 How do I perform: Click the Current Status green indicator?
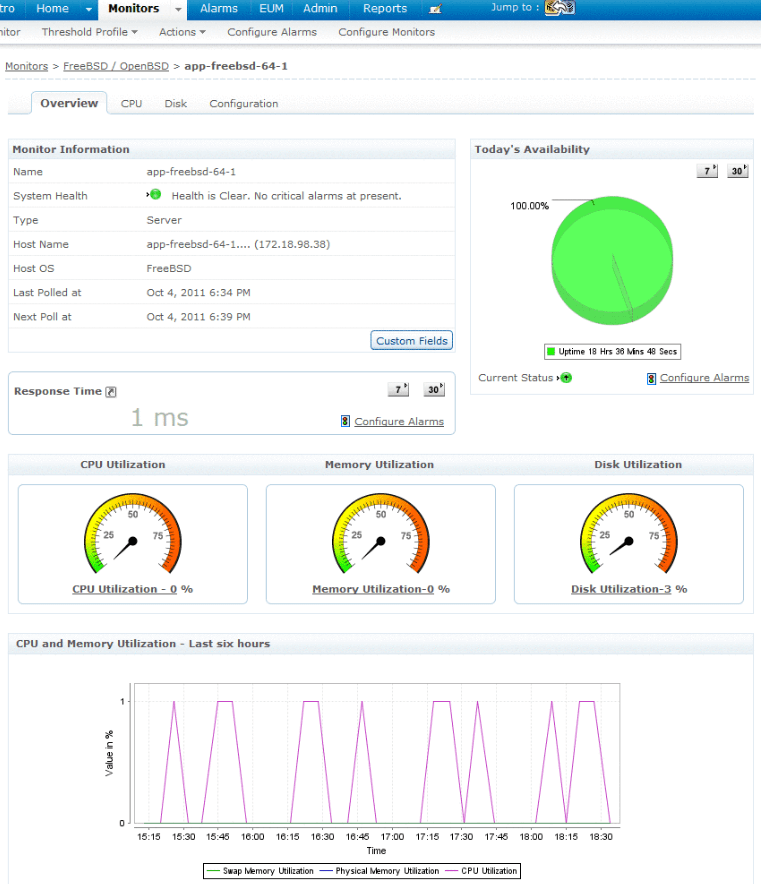566,378
